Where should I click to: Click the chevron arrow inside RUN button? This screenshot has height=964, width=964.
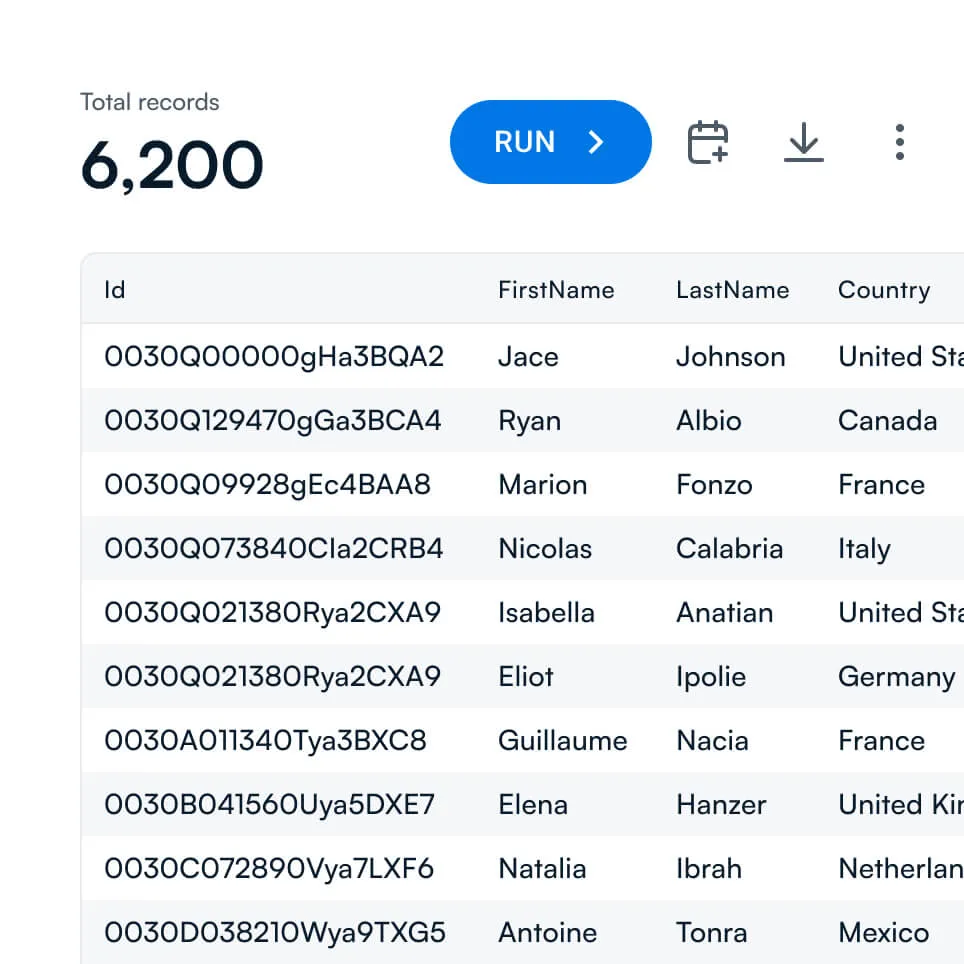click(595, 142)
